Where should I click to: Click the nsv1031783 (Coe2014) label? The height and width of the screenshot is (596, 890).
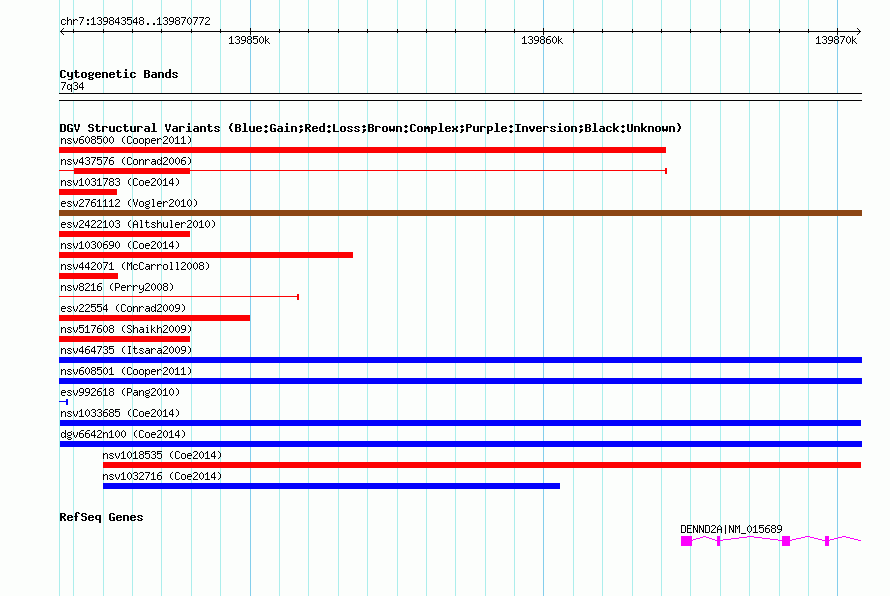point(120,182)
